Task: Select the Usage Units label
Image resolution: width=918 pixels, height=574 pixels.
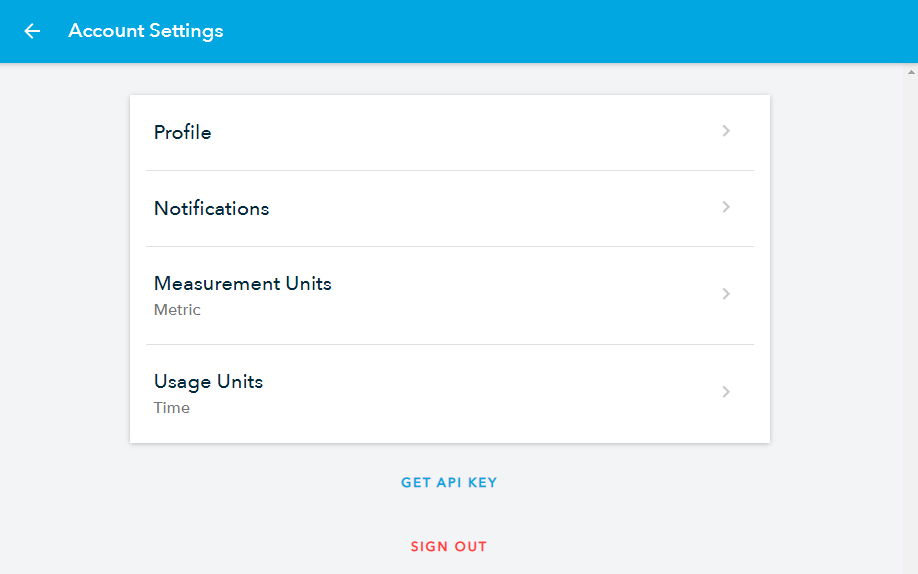Action: (x=208, y=381)
